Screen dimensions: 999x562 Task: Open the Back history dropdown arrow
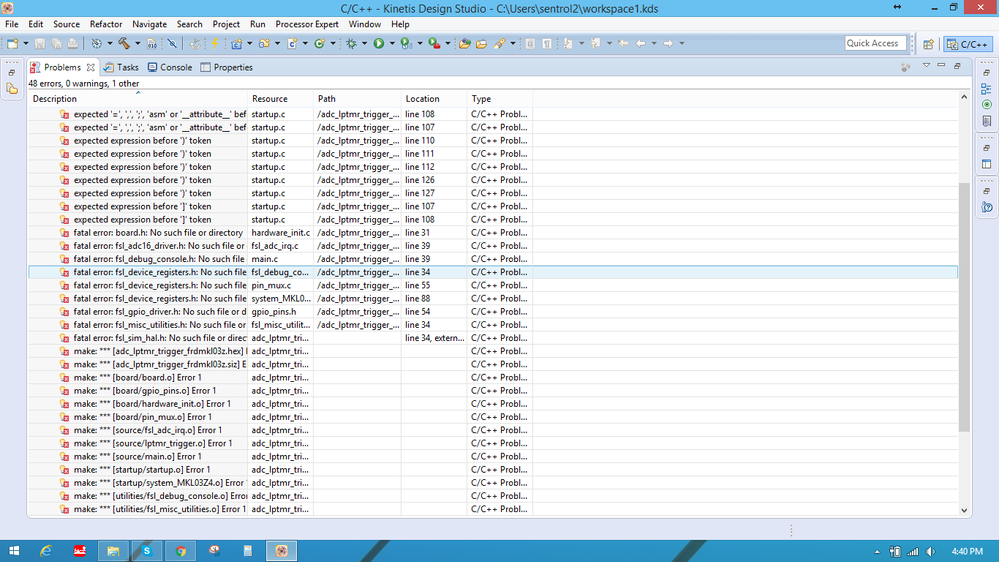tap(654, 43)
